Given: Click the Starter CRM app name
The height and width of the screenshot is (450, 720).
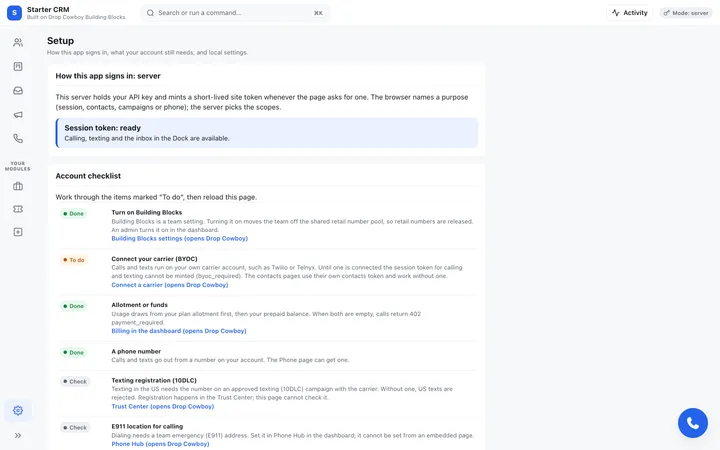Looking at the screenshot, I should [48, 9].
